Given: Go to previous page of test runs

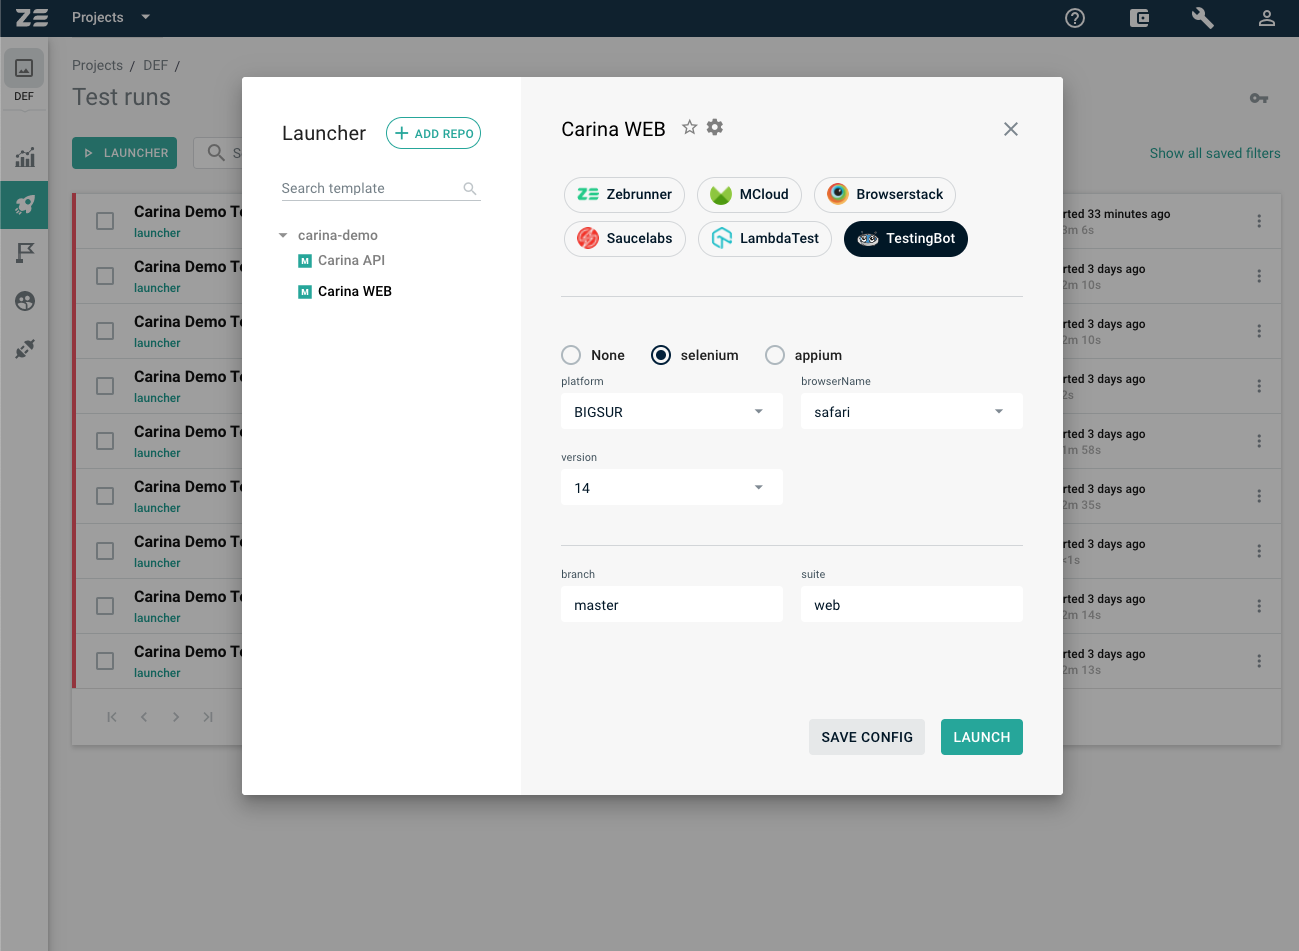Looking at the screenshot, I should 144,717.
